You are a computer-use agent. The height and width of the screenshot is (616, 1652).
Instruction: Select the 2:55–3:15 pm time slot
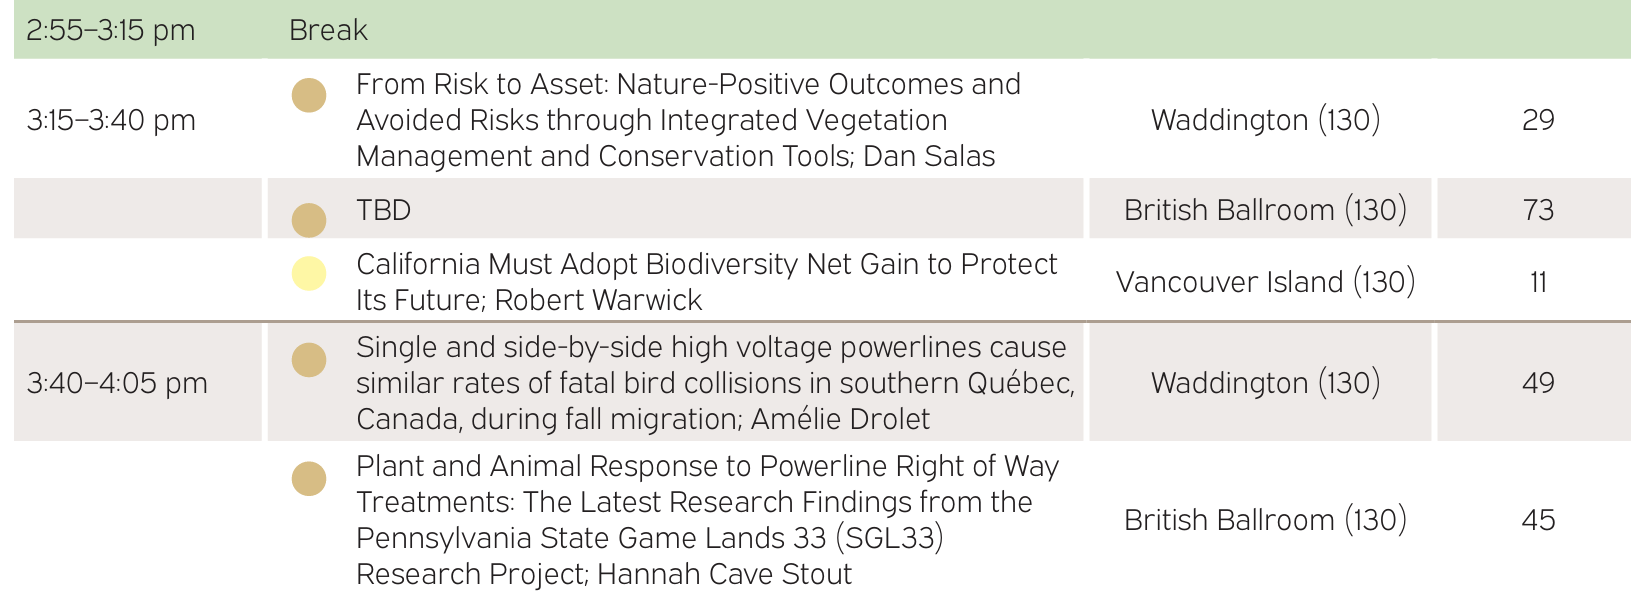pyautogui.click(x=110, y=30)
